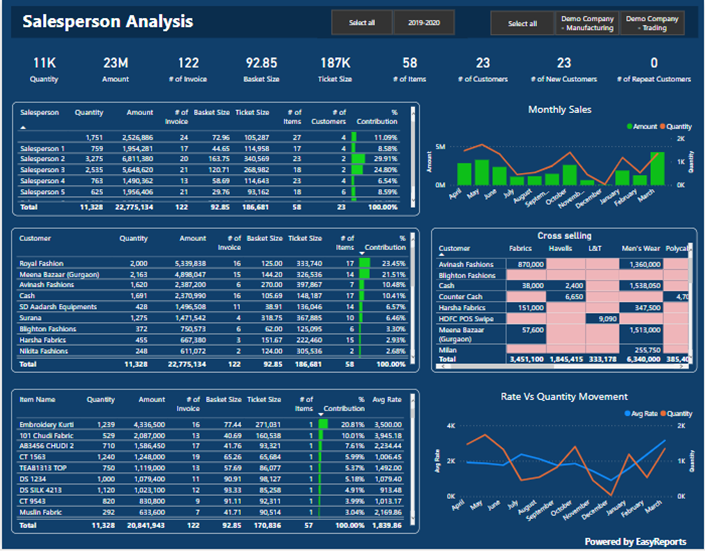Select the Salesperson 2 row

209,159
